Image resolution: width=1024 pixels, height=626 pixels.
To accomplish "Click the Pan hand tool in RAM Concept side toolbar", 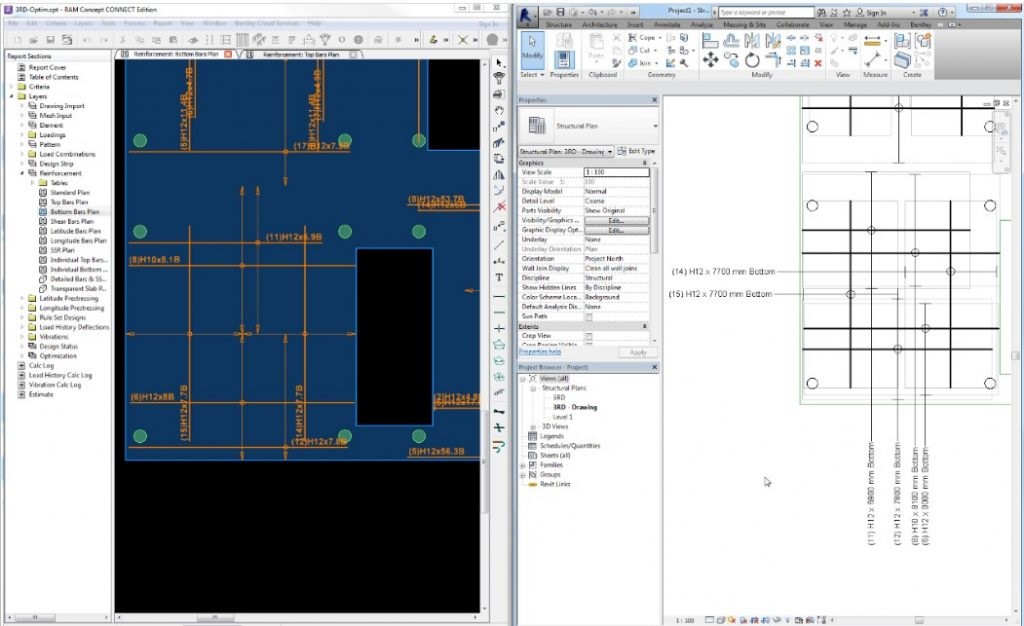I will coord(499,110).
